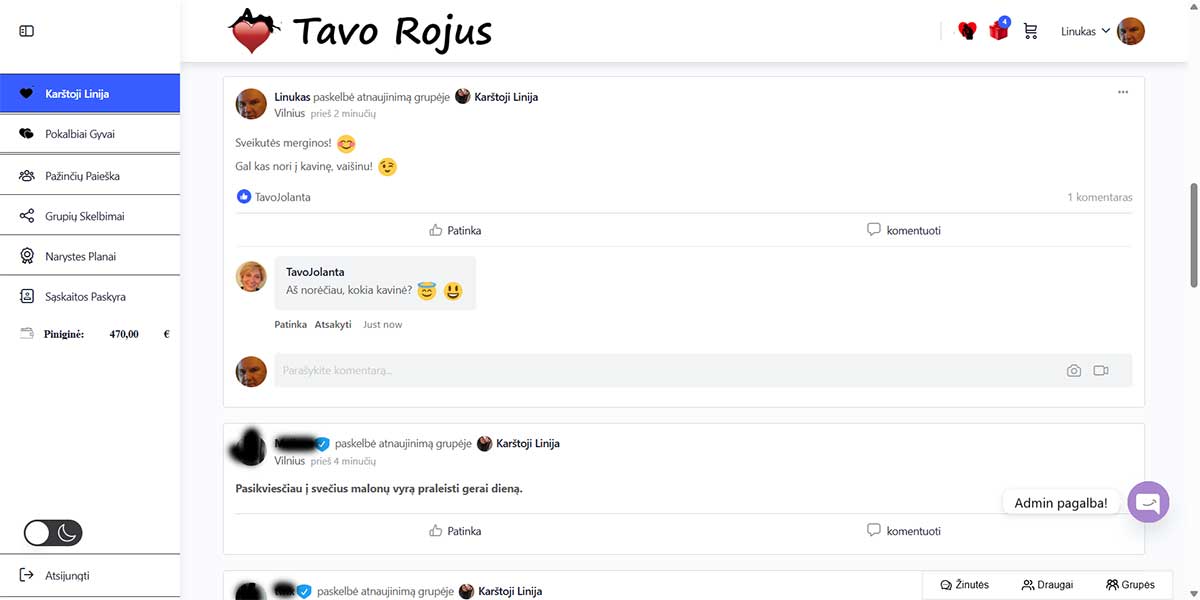Toggle dark mode switch

(x=53, y=533)
